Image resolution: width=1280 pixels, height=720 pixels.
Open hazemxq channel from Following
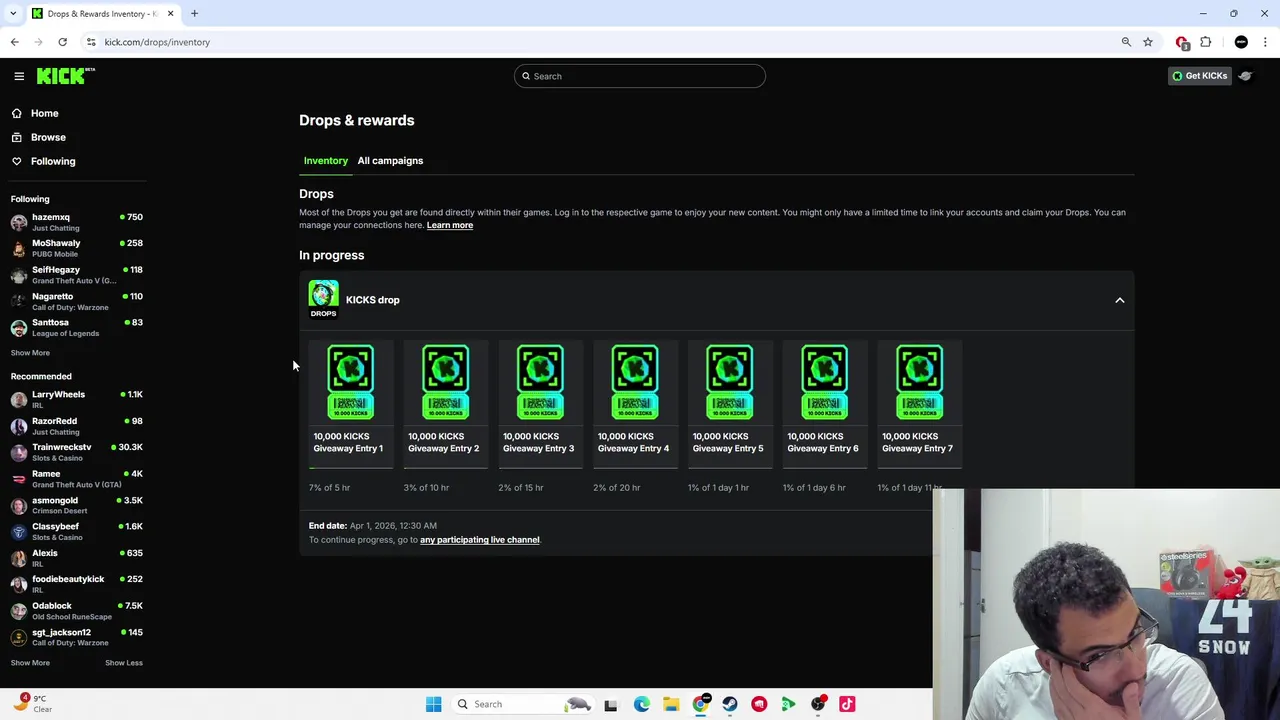[77, 222]
